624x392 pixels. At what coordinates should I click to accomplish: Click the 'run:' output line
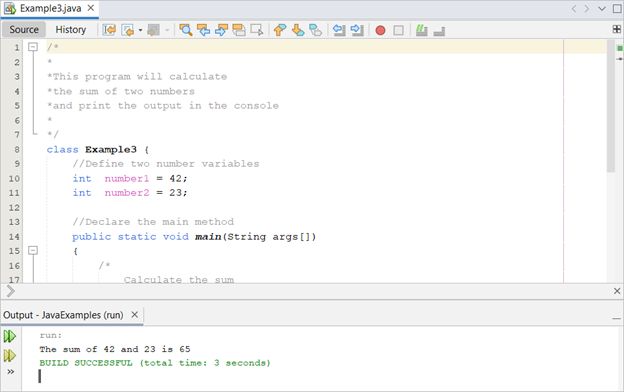51,335
